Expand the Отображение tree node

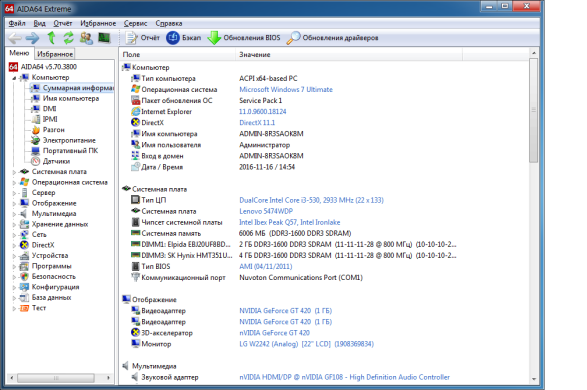coord(14,204)
